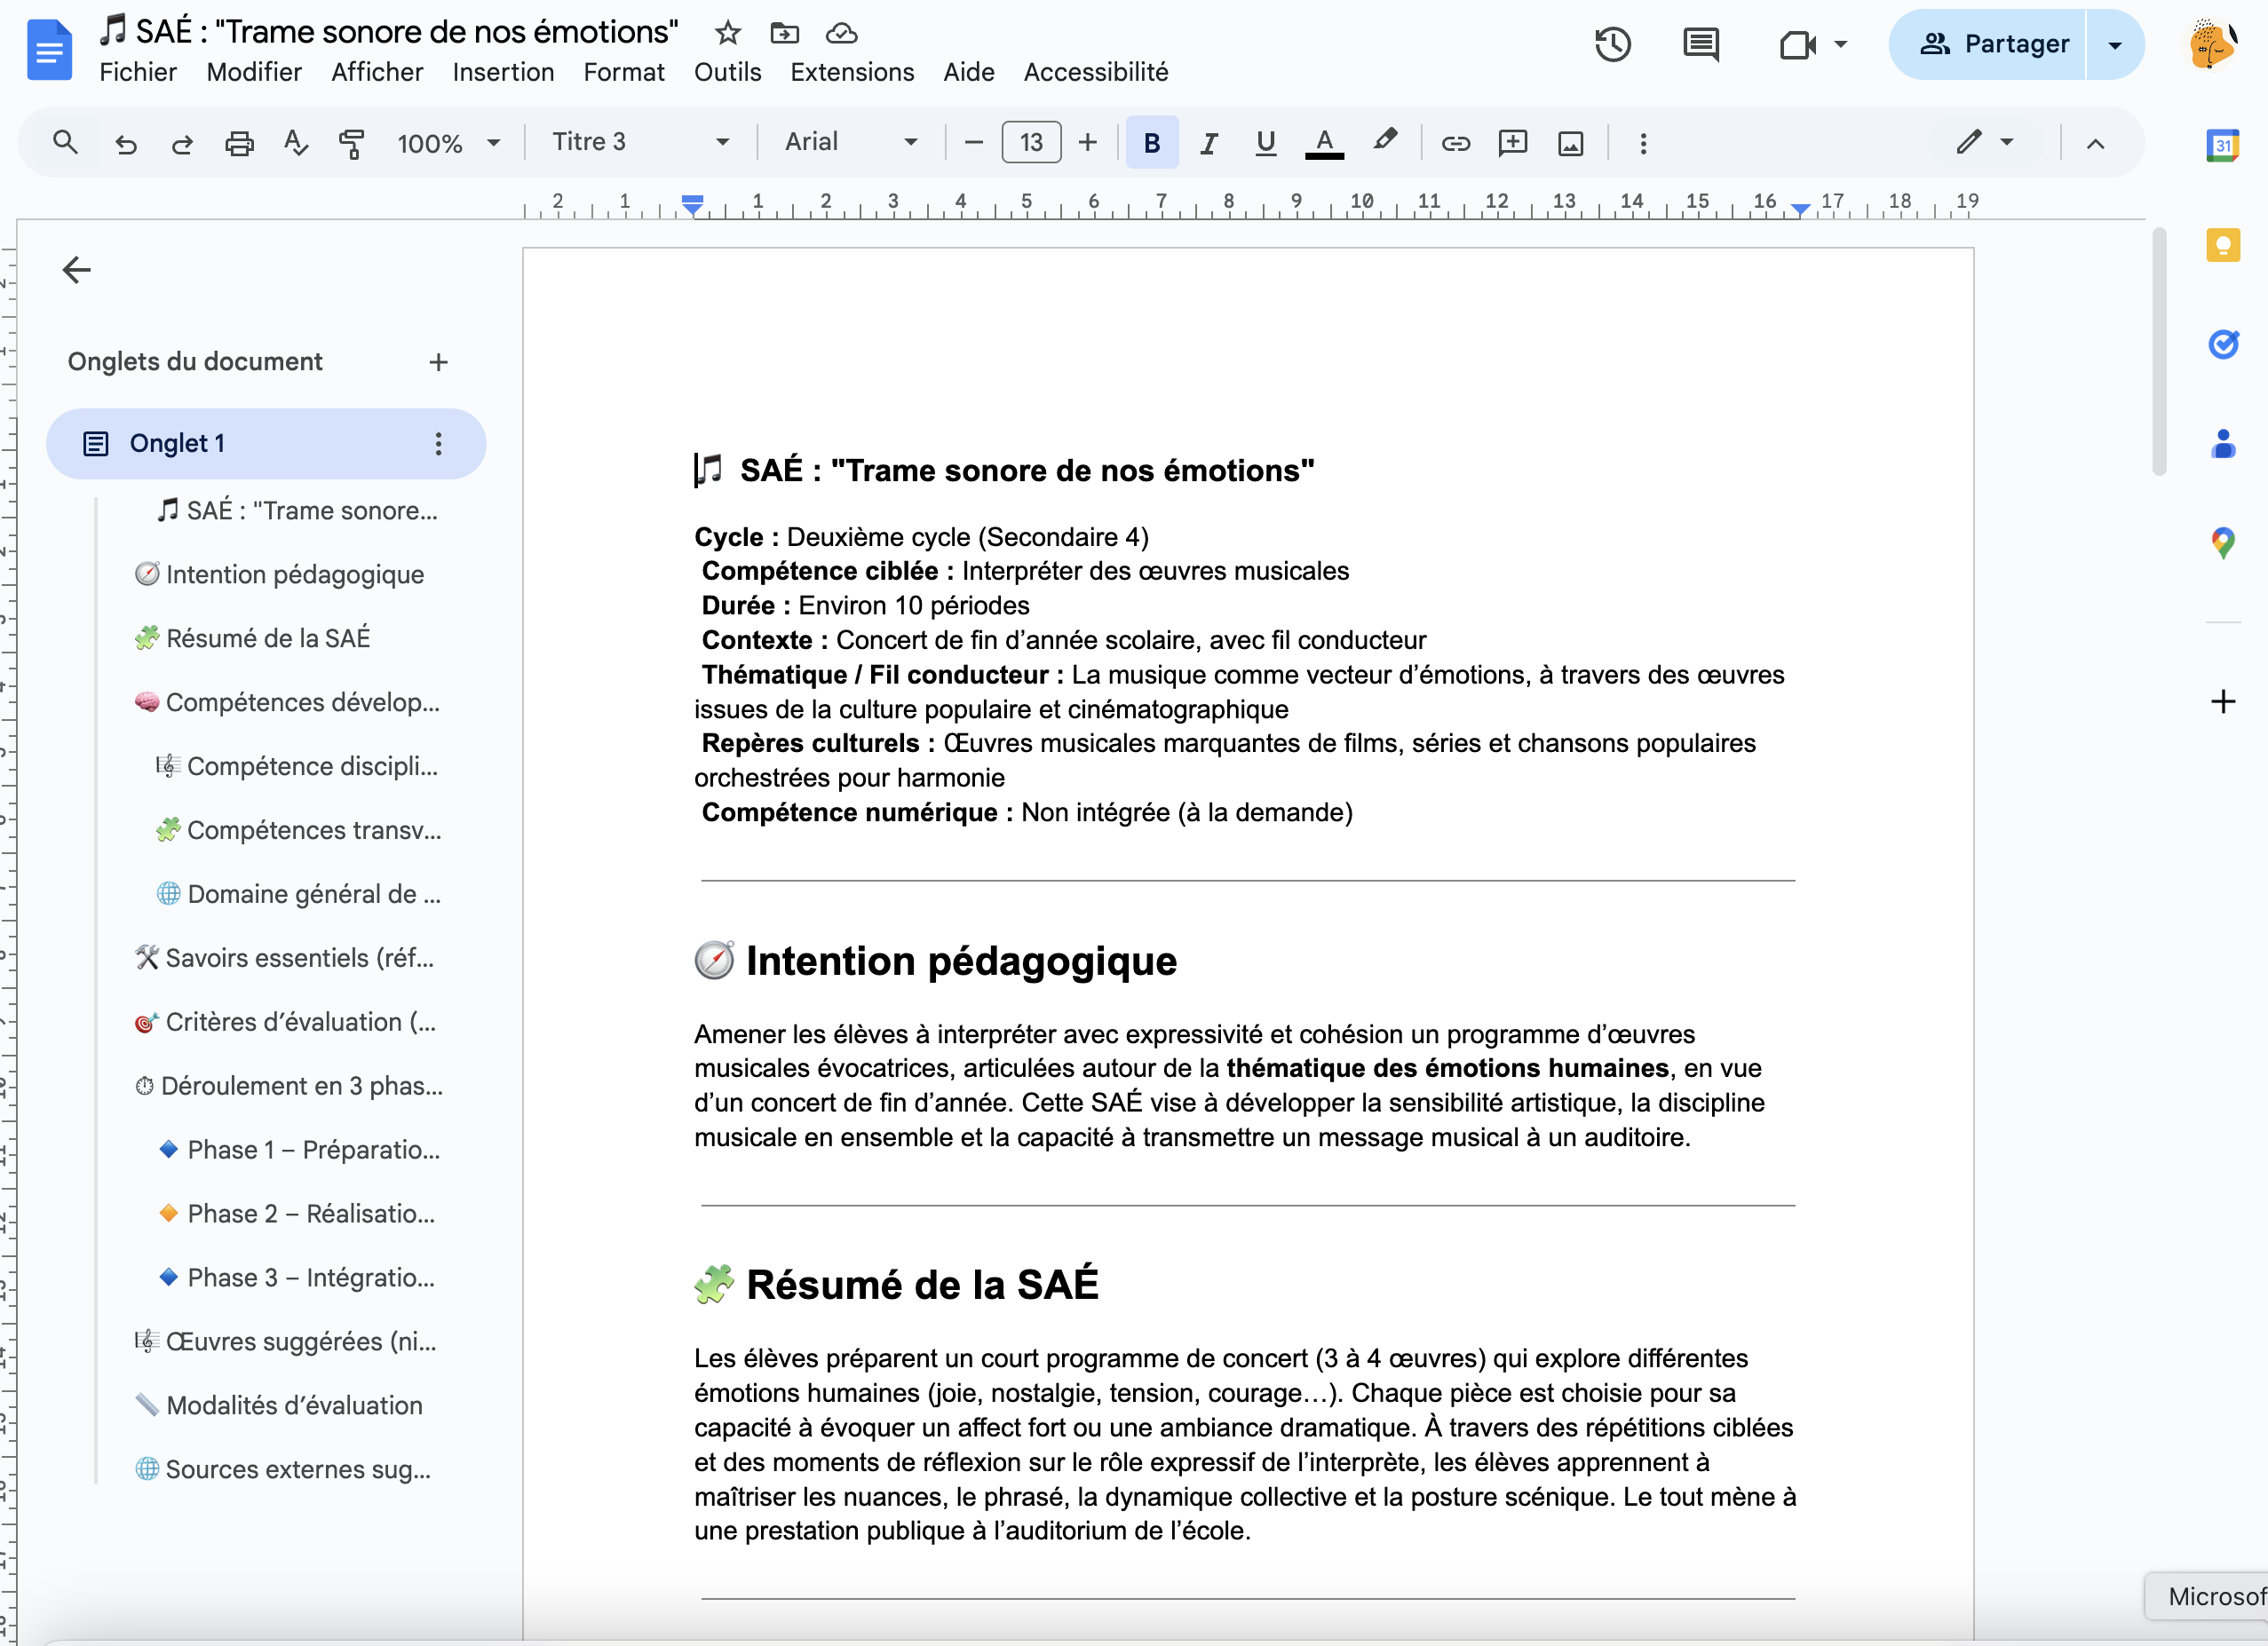This screenshot has height=1646, width=2268.
Task: Open the Insertion menu
Action: pos(503,72)
